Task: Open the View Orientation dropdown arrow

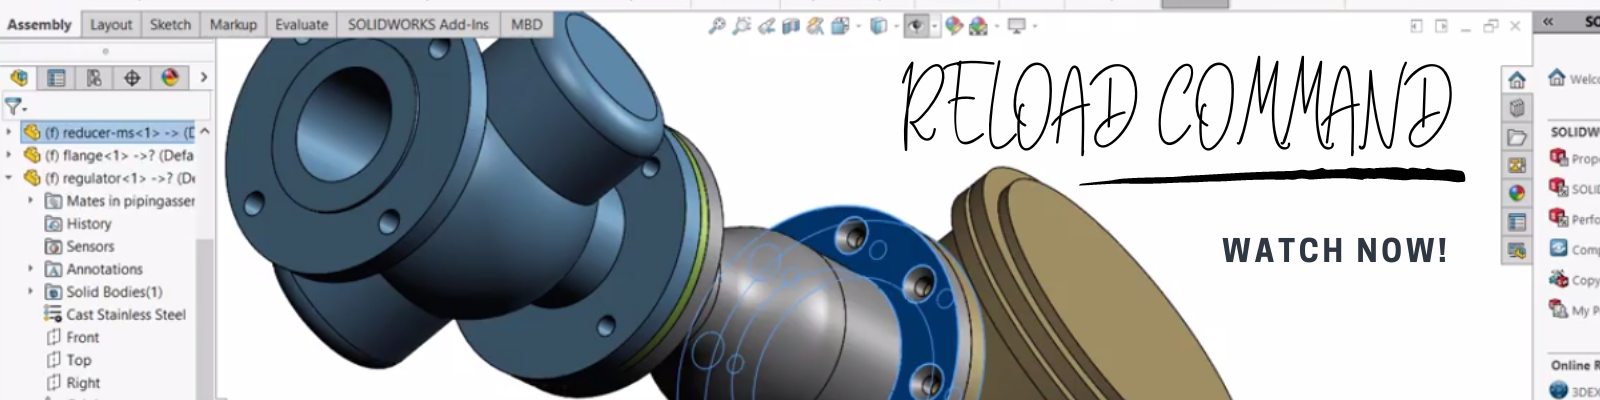Action: pos(858,27)
